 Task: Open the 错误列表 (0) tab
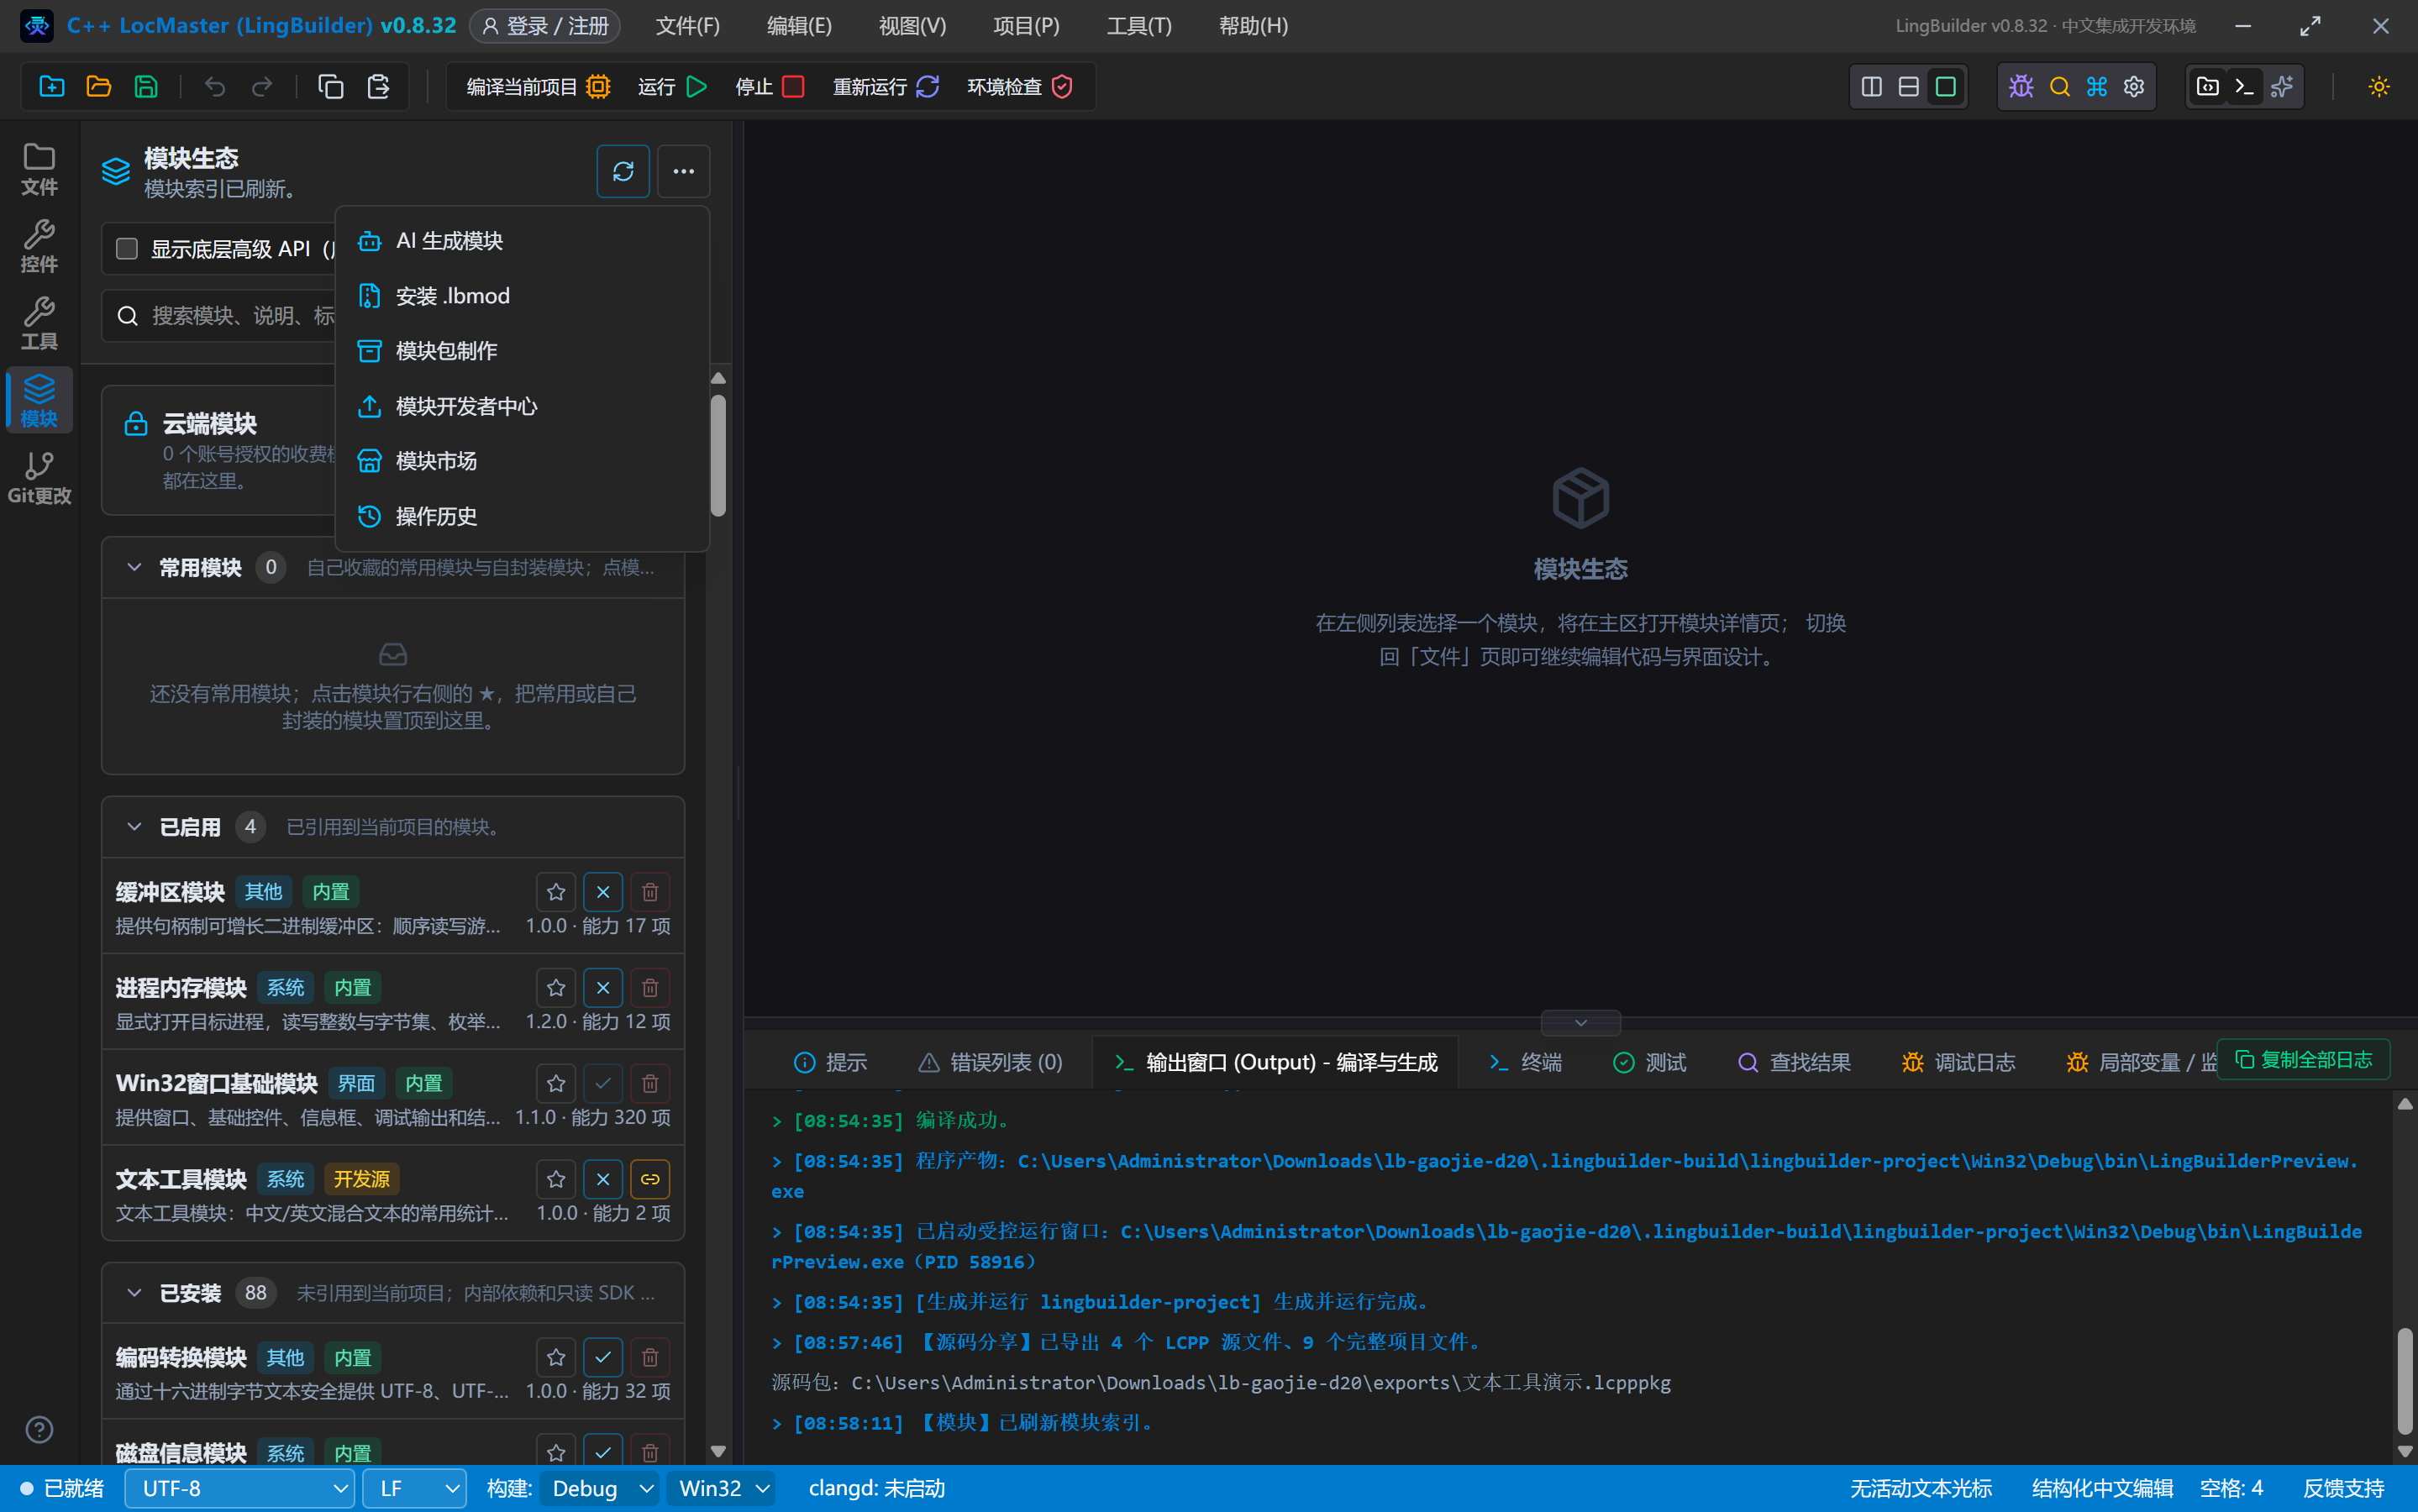990,1062
